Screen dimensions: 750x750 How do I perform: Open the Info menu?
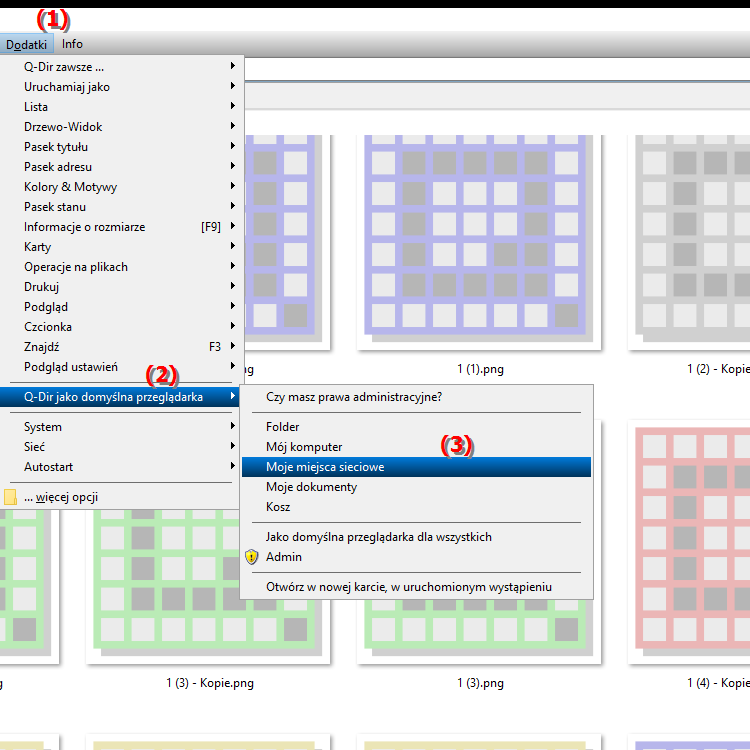(x=72, y=44)
